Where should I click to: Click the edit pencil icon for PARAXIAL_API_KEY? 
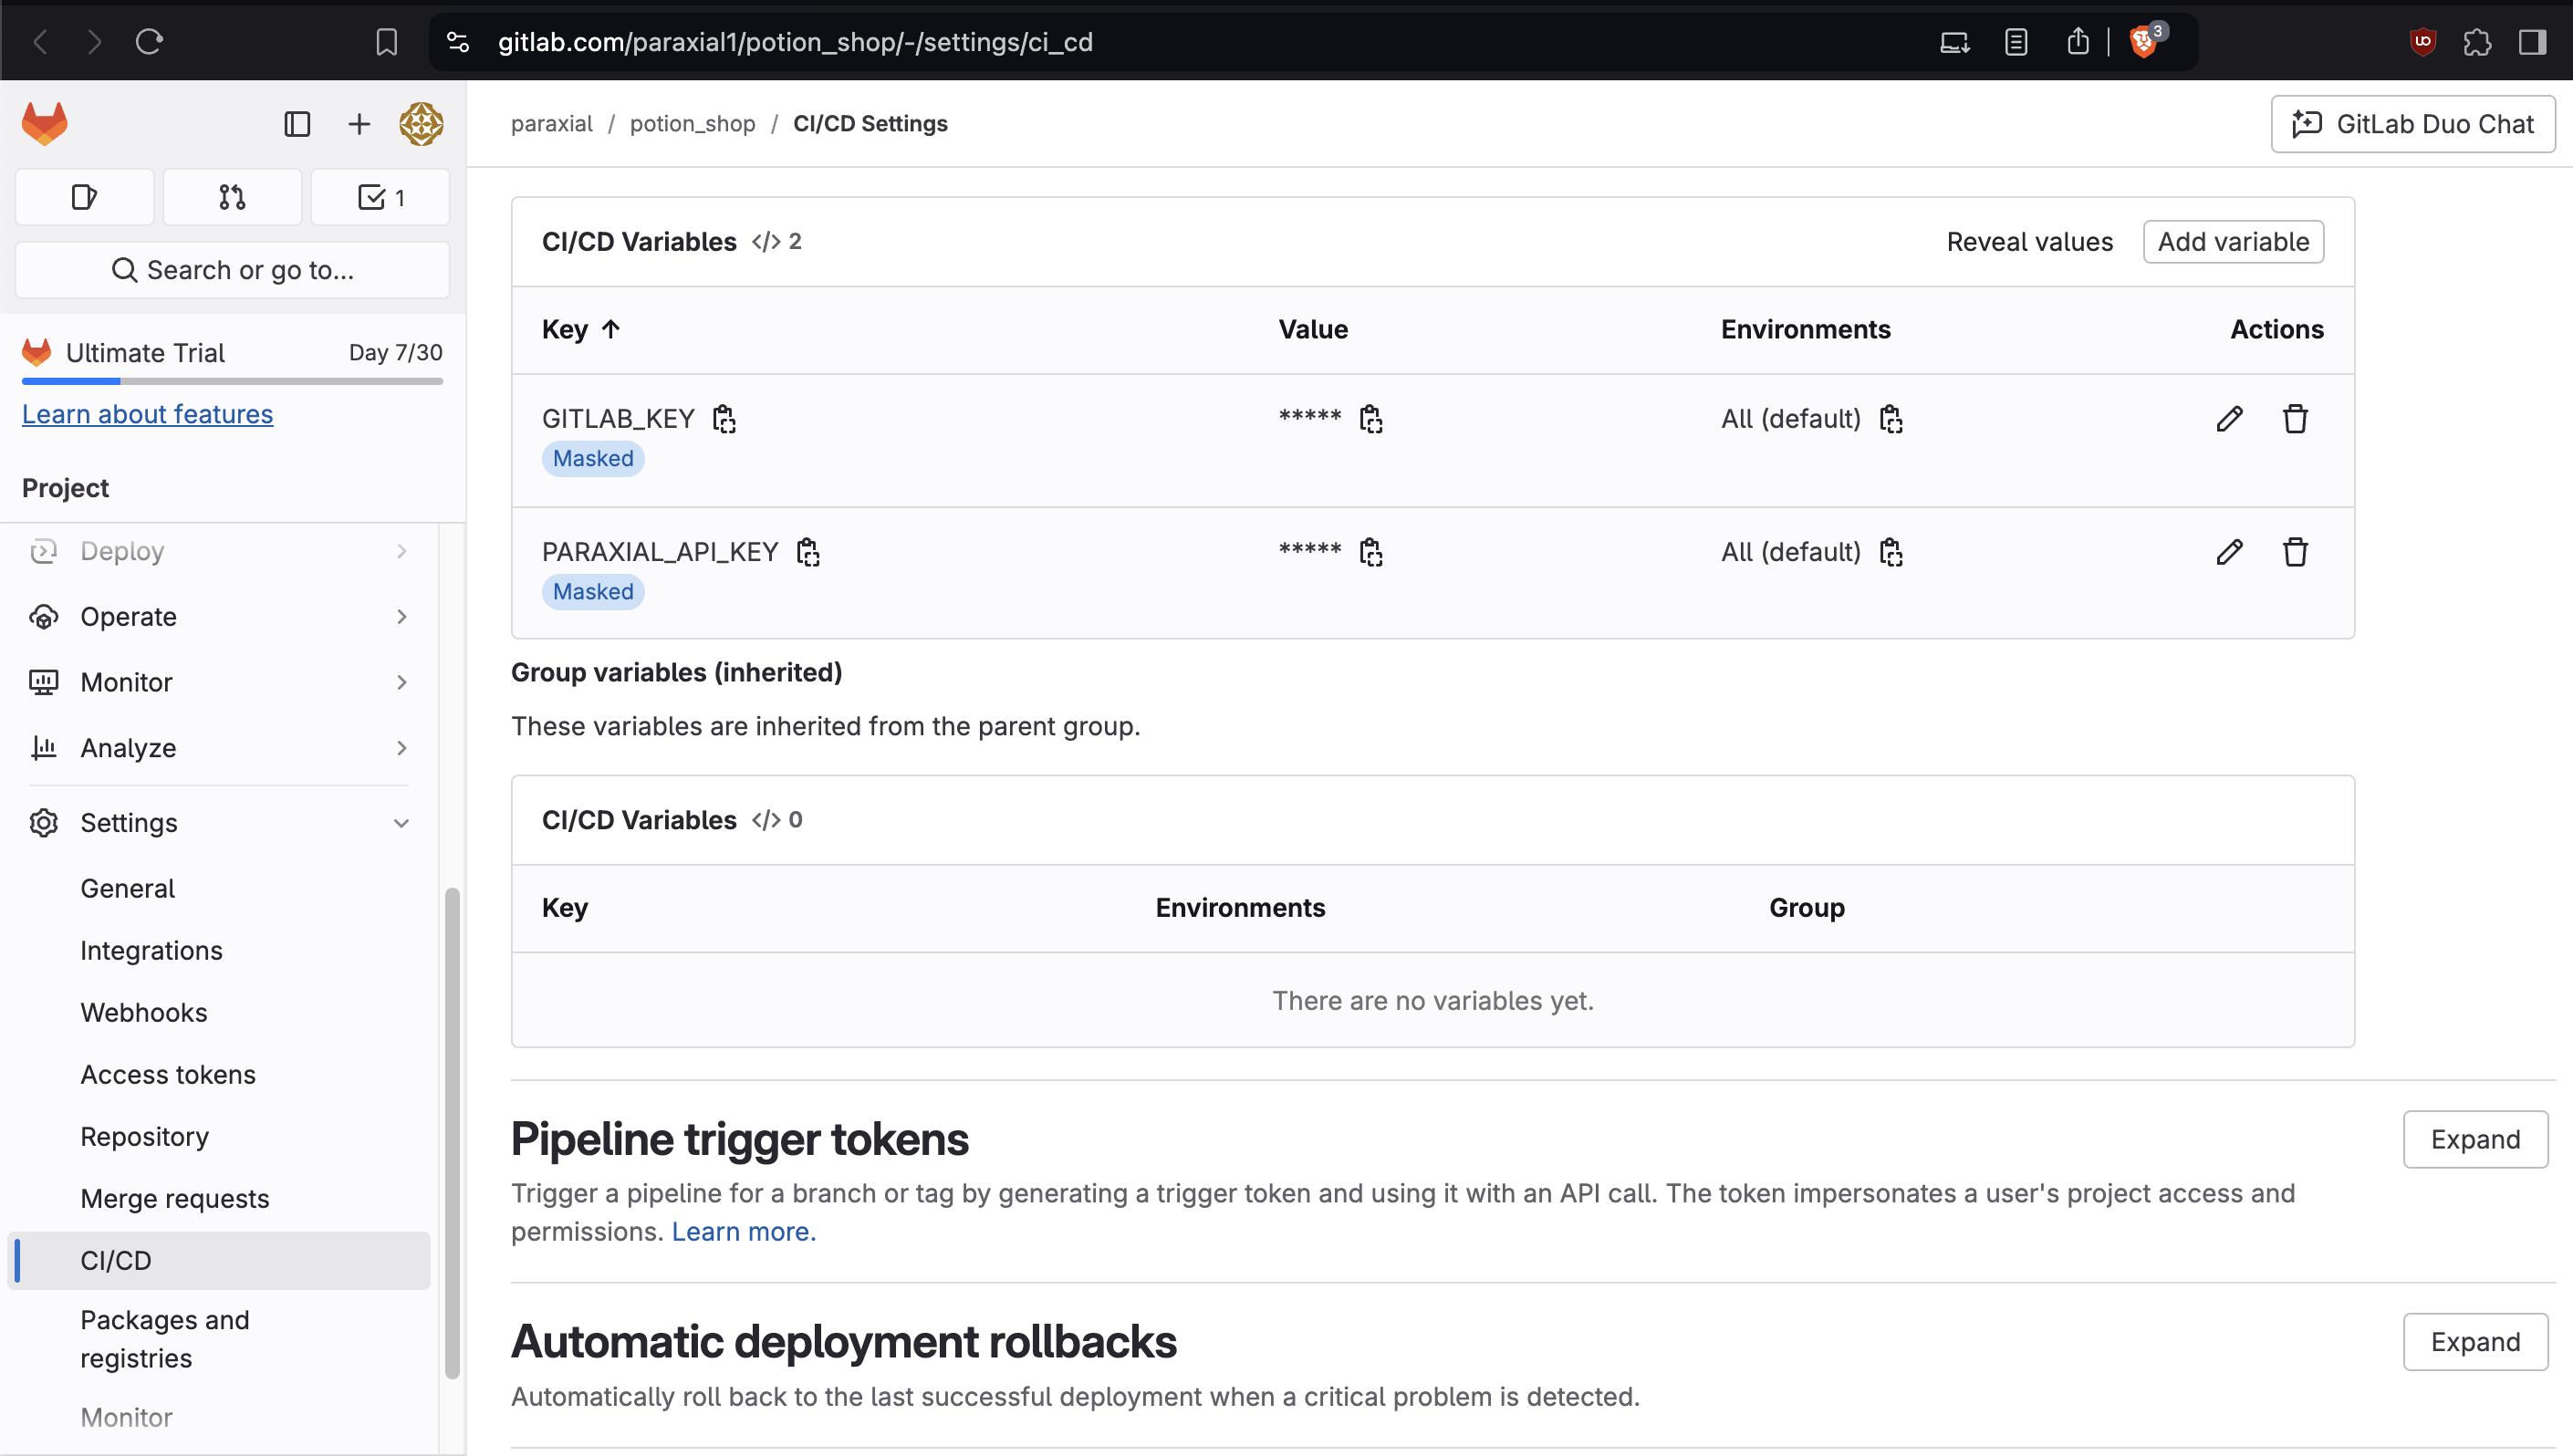coord(2230,551)
